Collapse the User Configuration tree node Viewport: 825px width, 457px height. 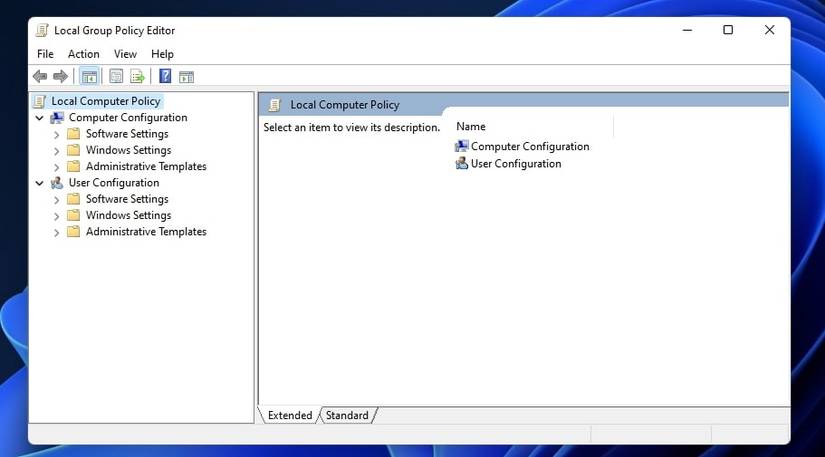(39, 183)
